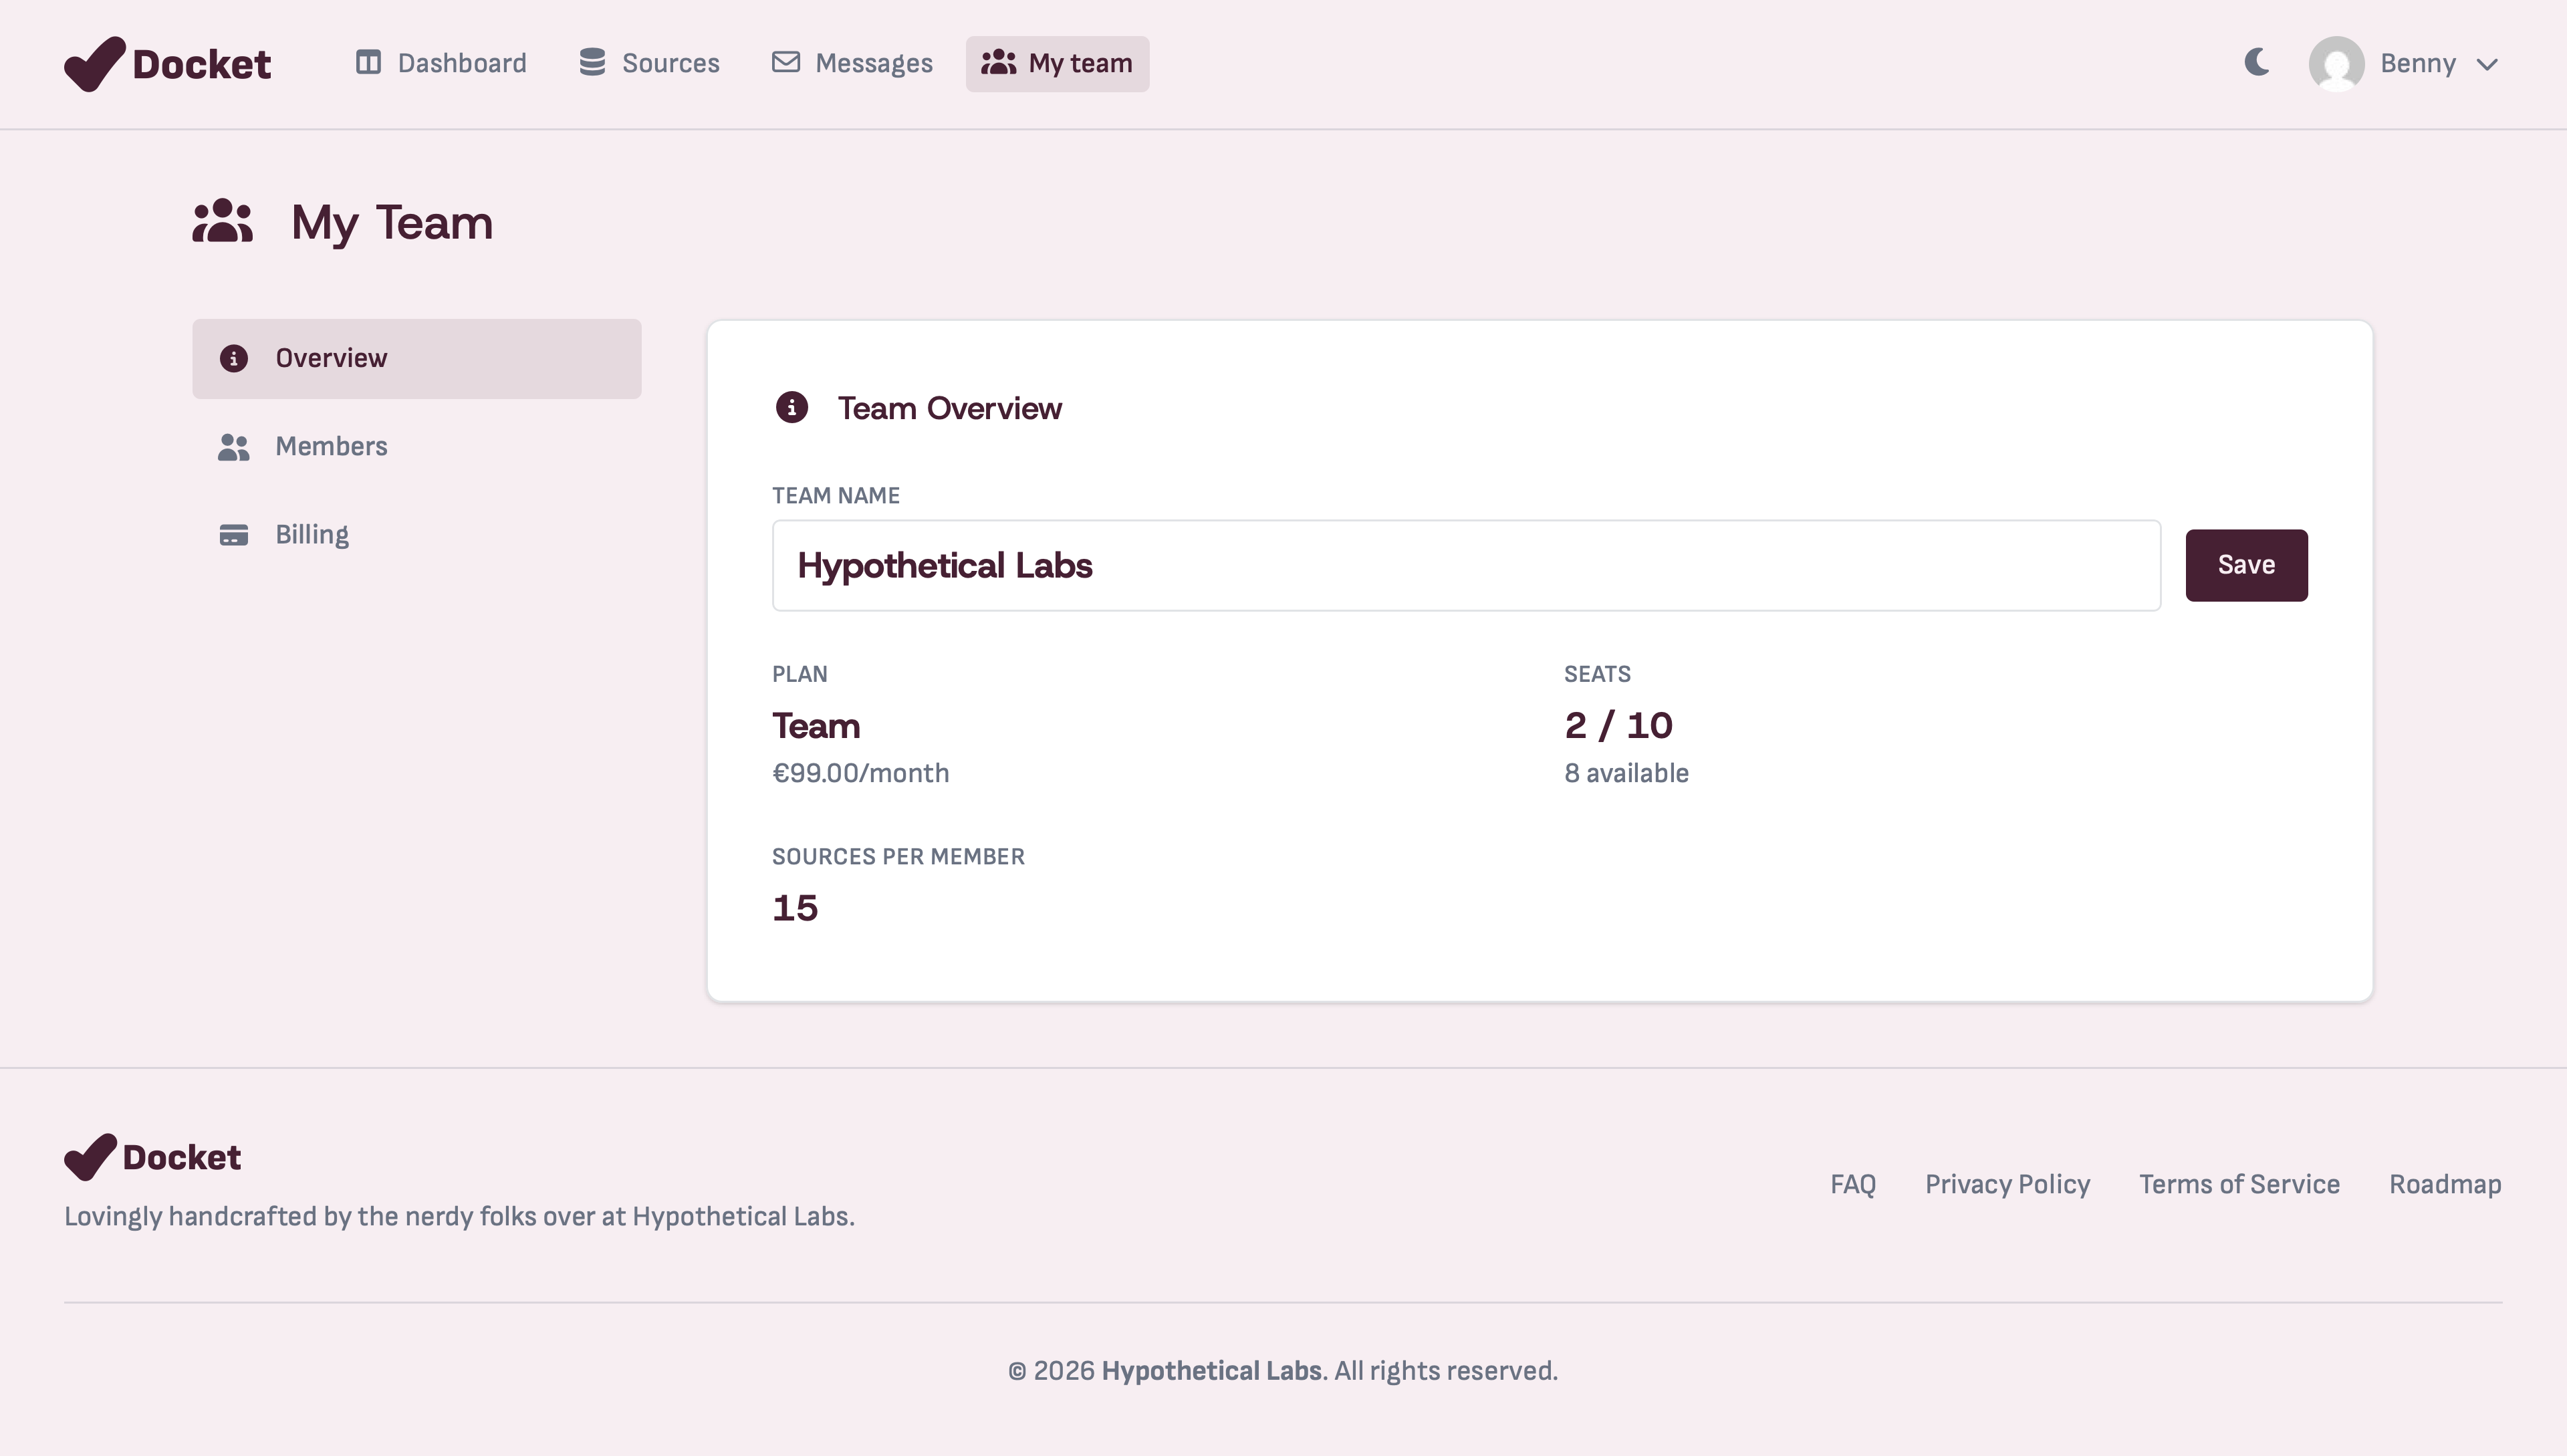Click the 8 available text
This screenshot has width=2567, height=1456.
point(1626,773)
